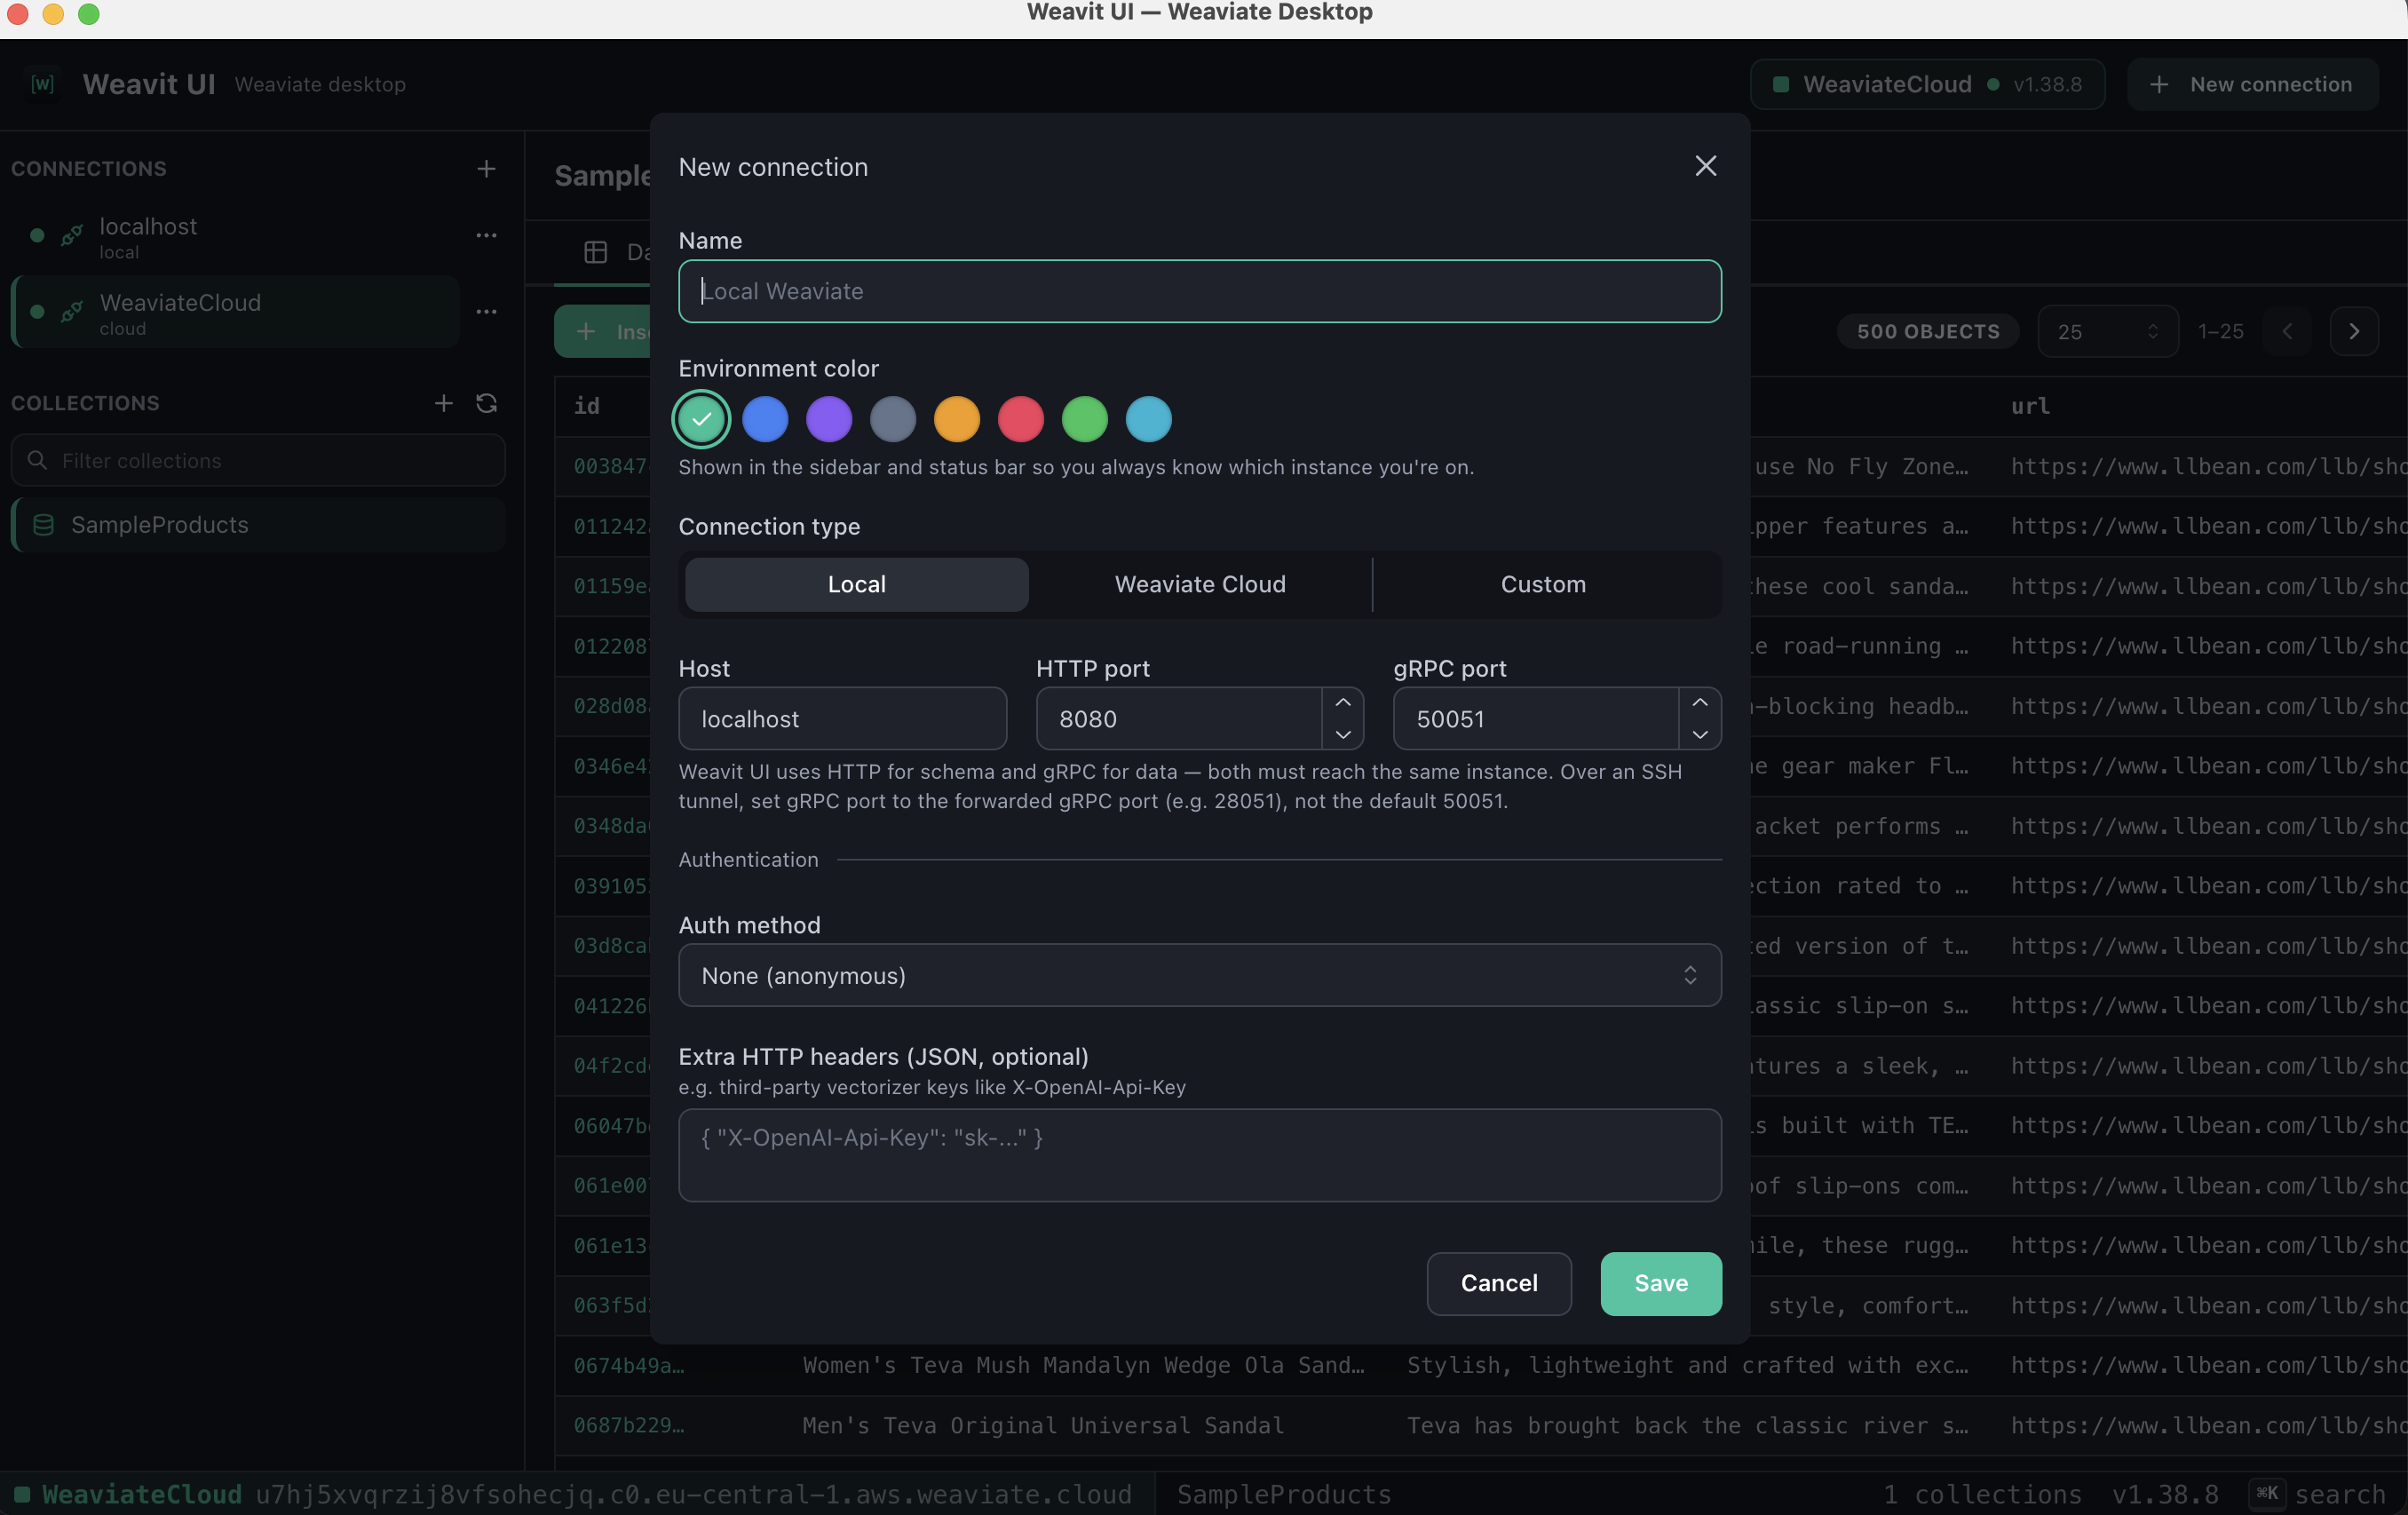
Task: Click the WeaviateCloud host in status bar
Action: point(693,1494)
